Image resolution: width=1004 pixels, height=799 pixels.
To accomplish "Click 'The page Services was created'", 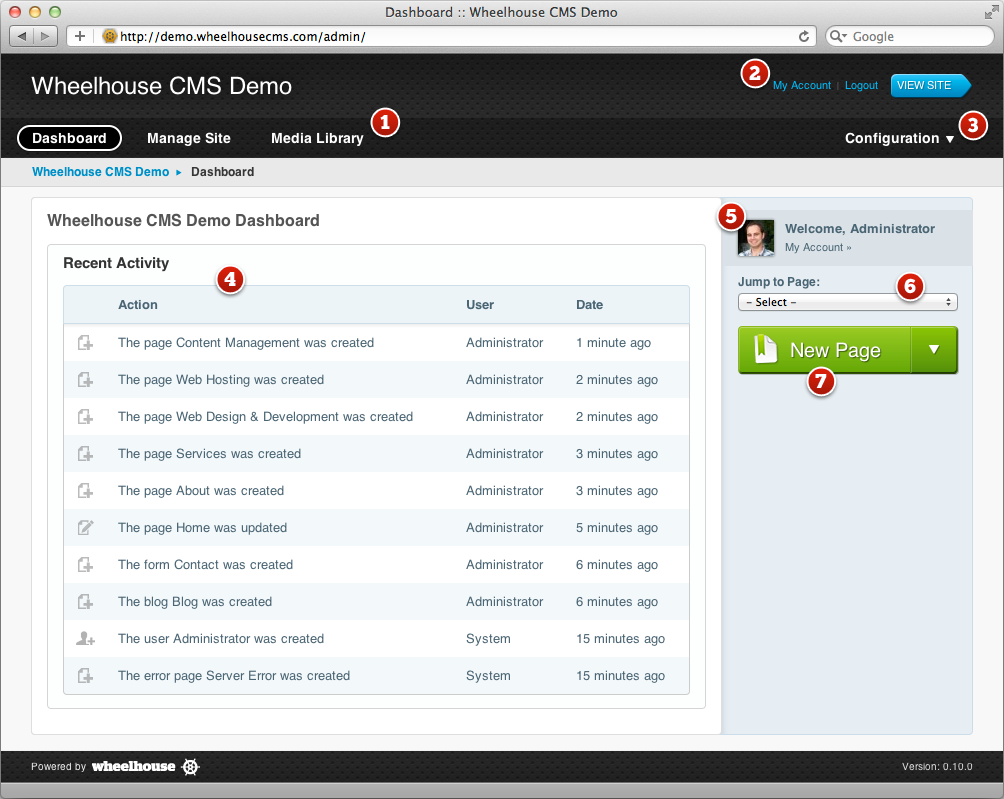I will (x=209, y=454).
